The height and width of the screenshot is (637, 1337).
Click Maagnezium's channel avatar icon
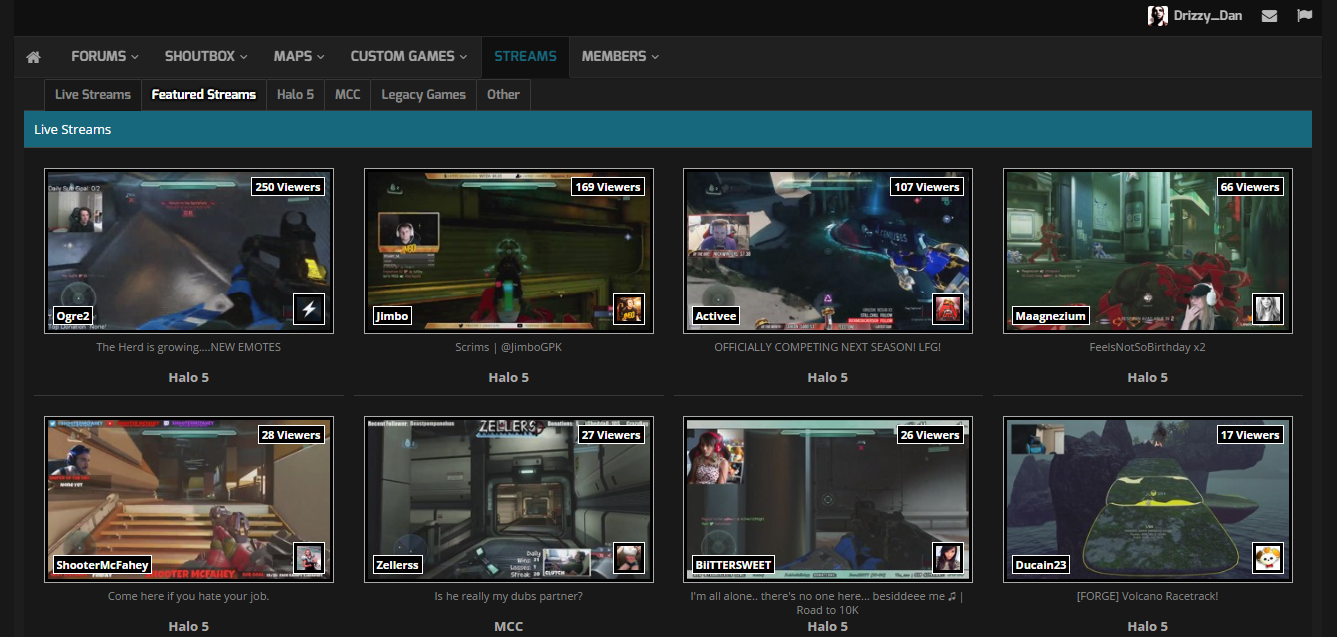(1268, 308)
